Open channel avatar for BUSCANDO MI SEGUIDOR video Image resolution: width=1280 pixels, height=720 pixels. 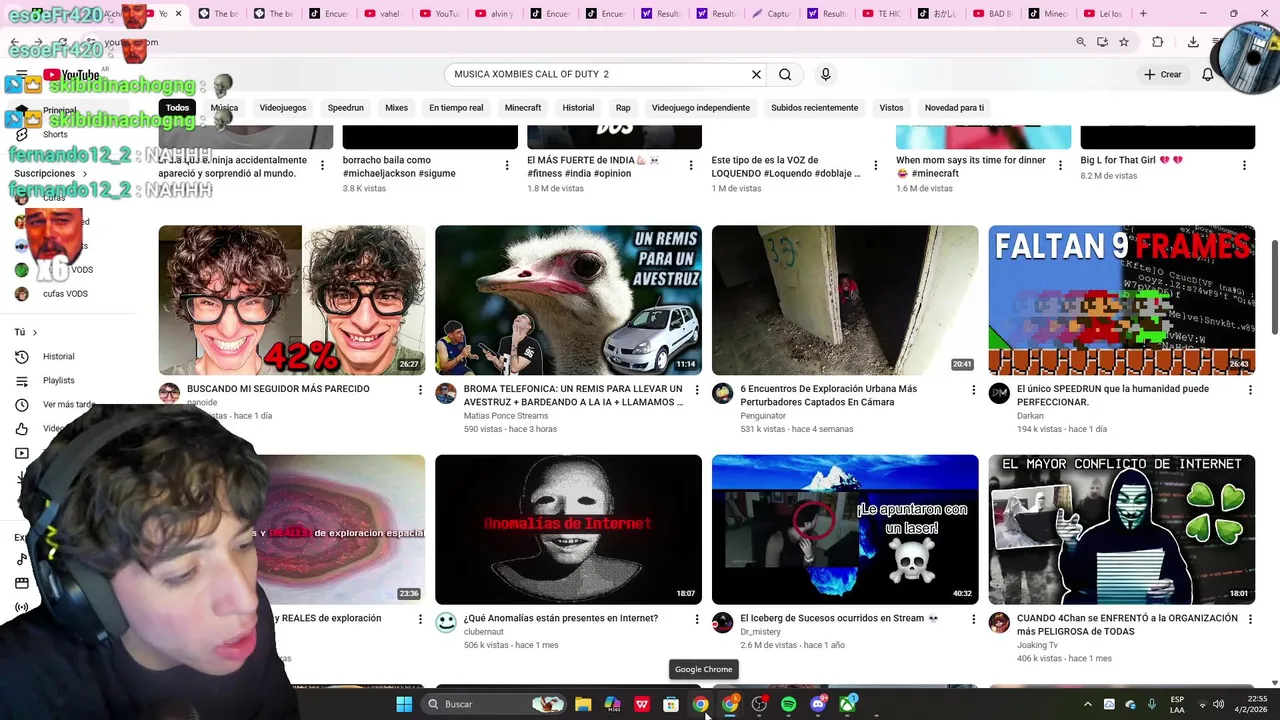[169, 394]
